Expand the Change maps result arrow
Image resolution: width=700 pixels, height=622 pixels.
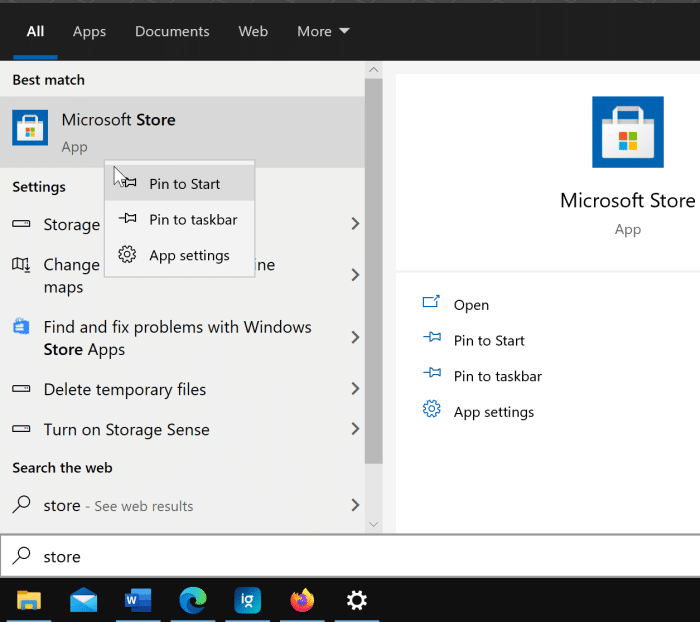(x=355, y=275)
